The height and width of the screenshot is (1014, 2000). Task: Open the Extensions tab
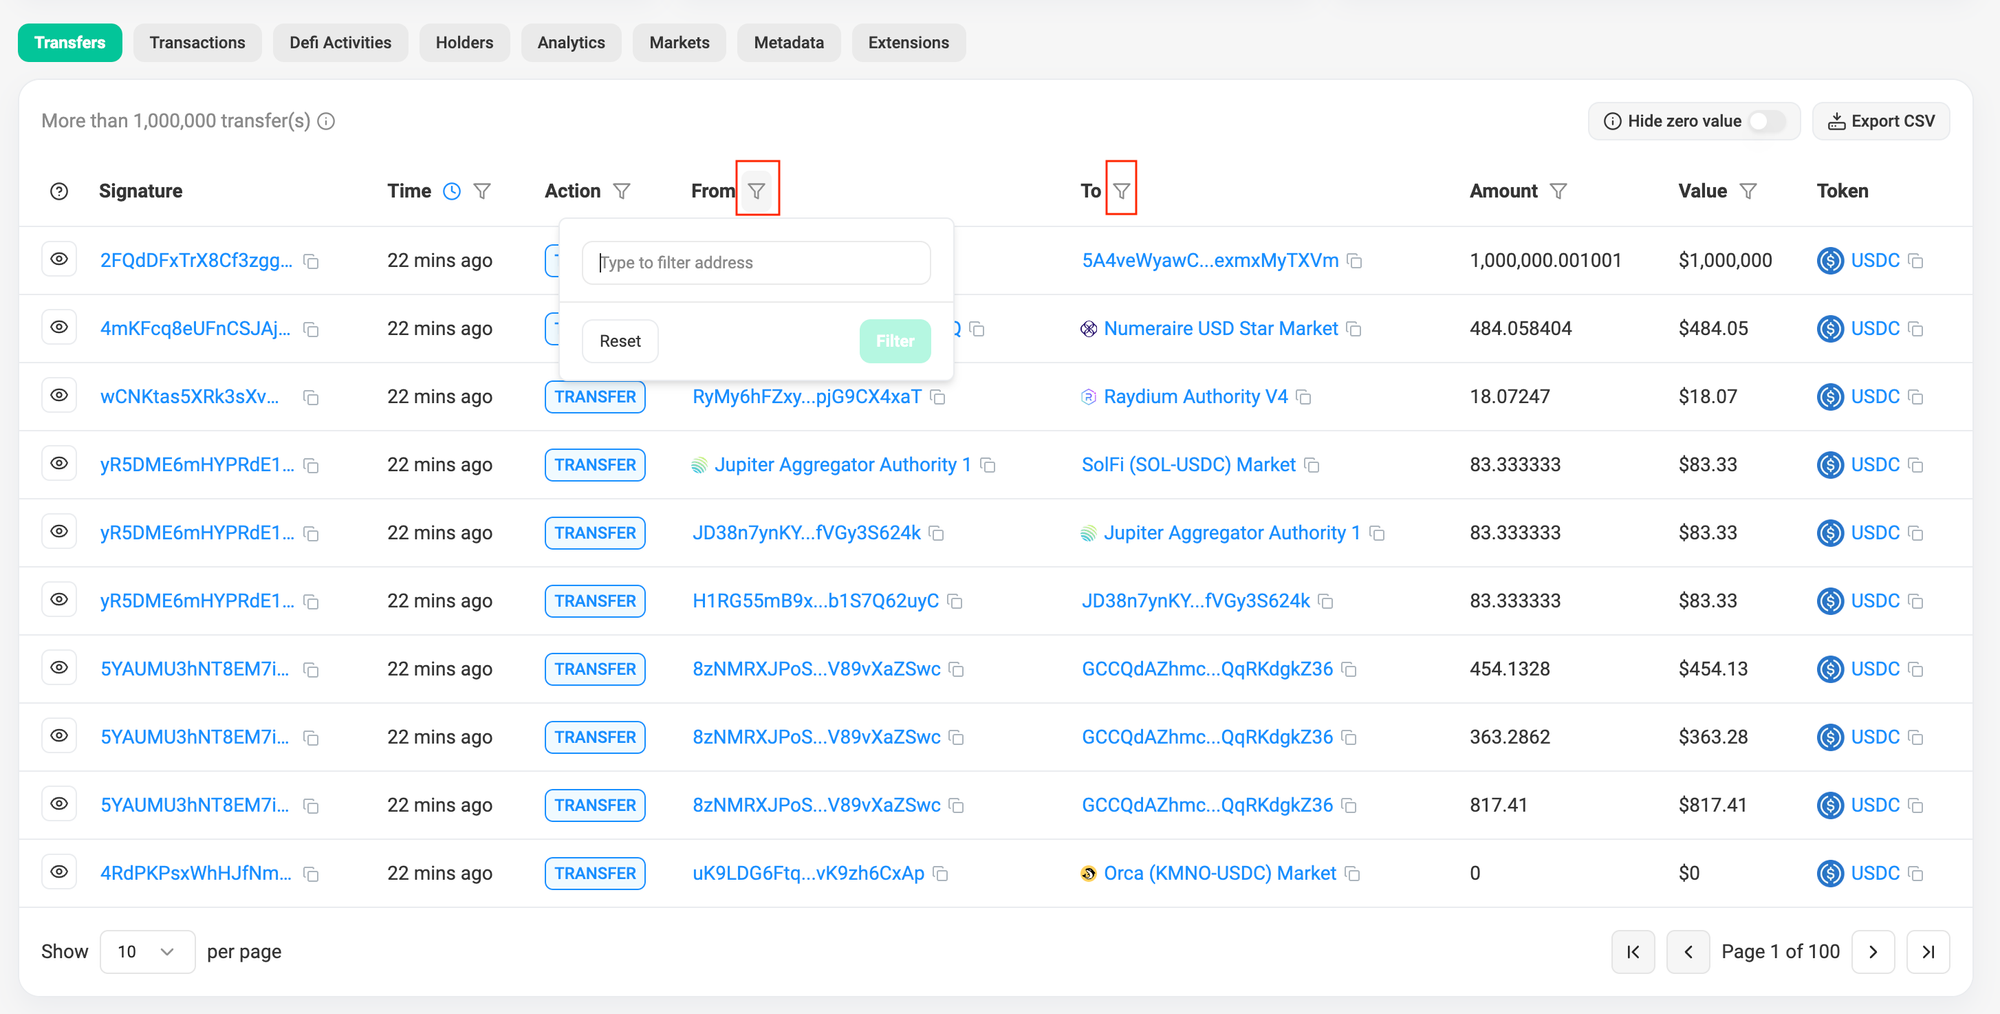point(908,43)
